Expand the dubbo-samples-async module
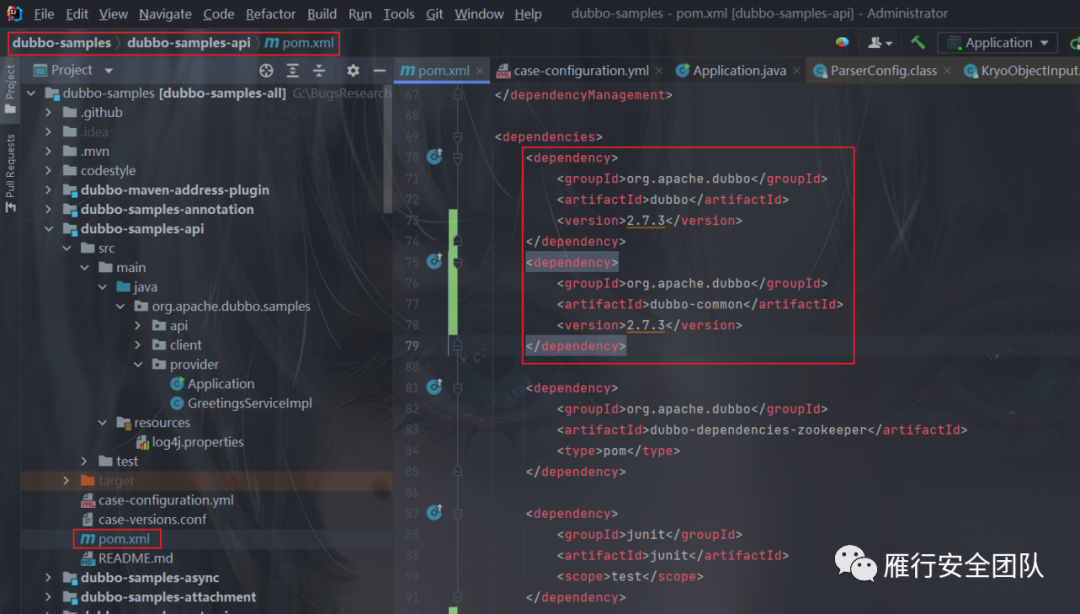The height and width of the screenshot is (614, 1080). [48, 577]
